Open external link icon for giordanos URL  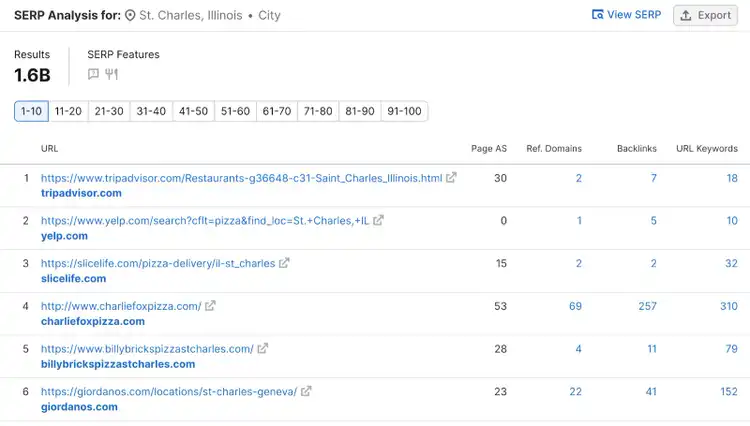pos(306,391)
